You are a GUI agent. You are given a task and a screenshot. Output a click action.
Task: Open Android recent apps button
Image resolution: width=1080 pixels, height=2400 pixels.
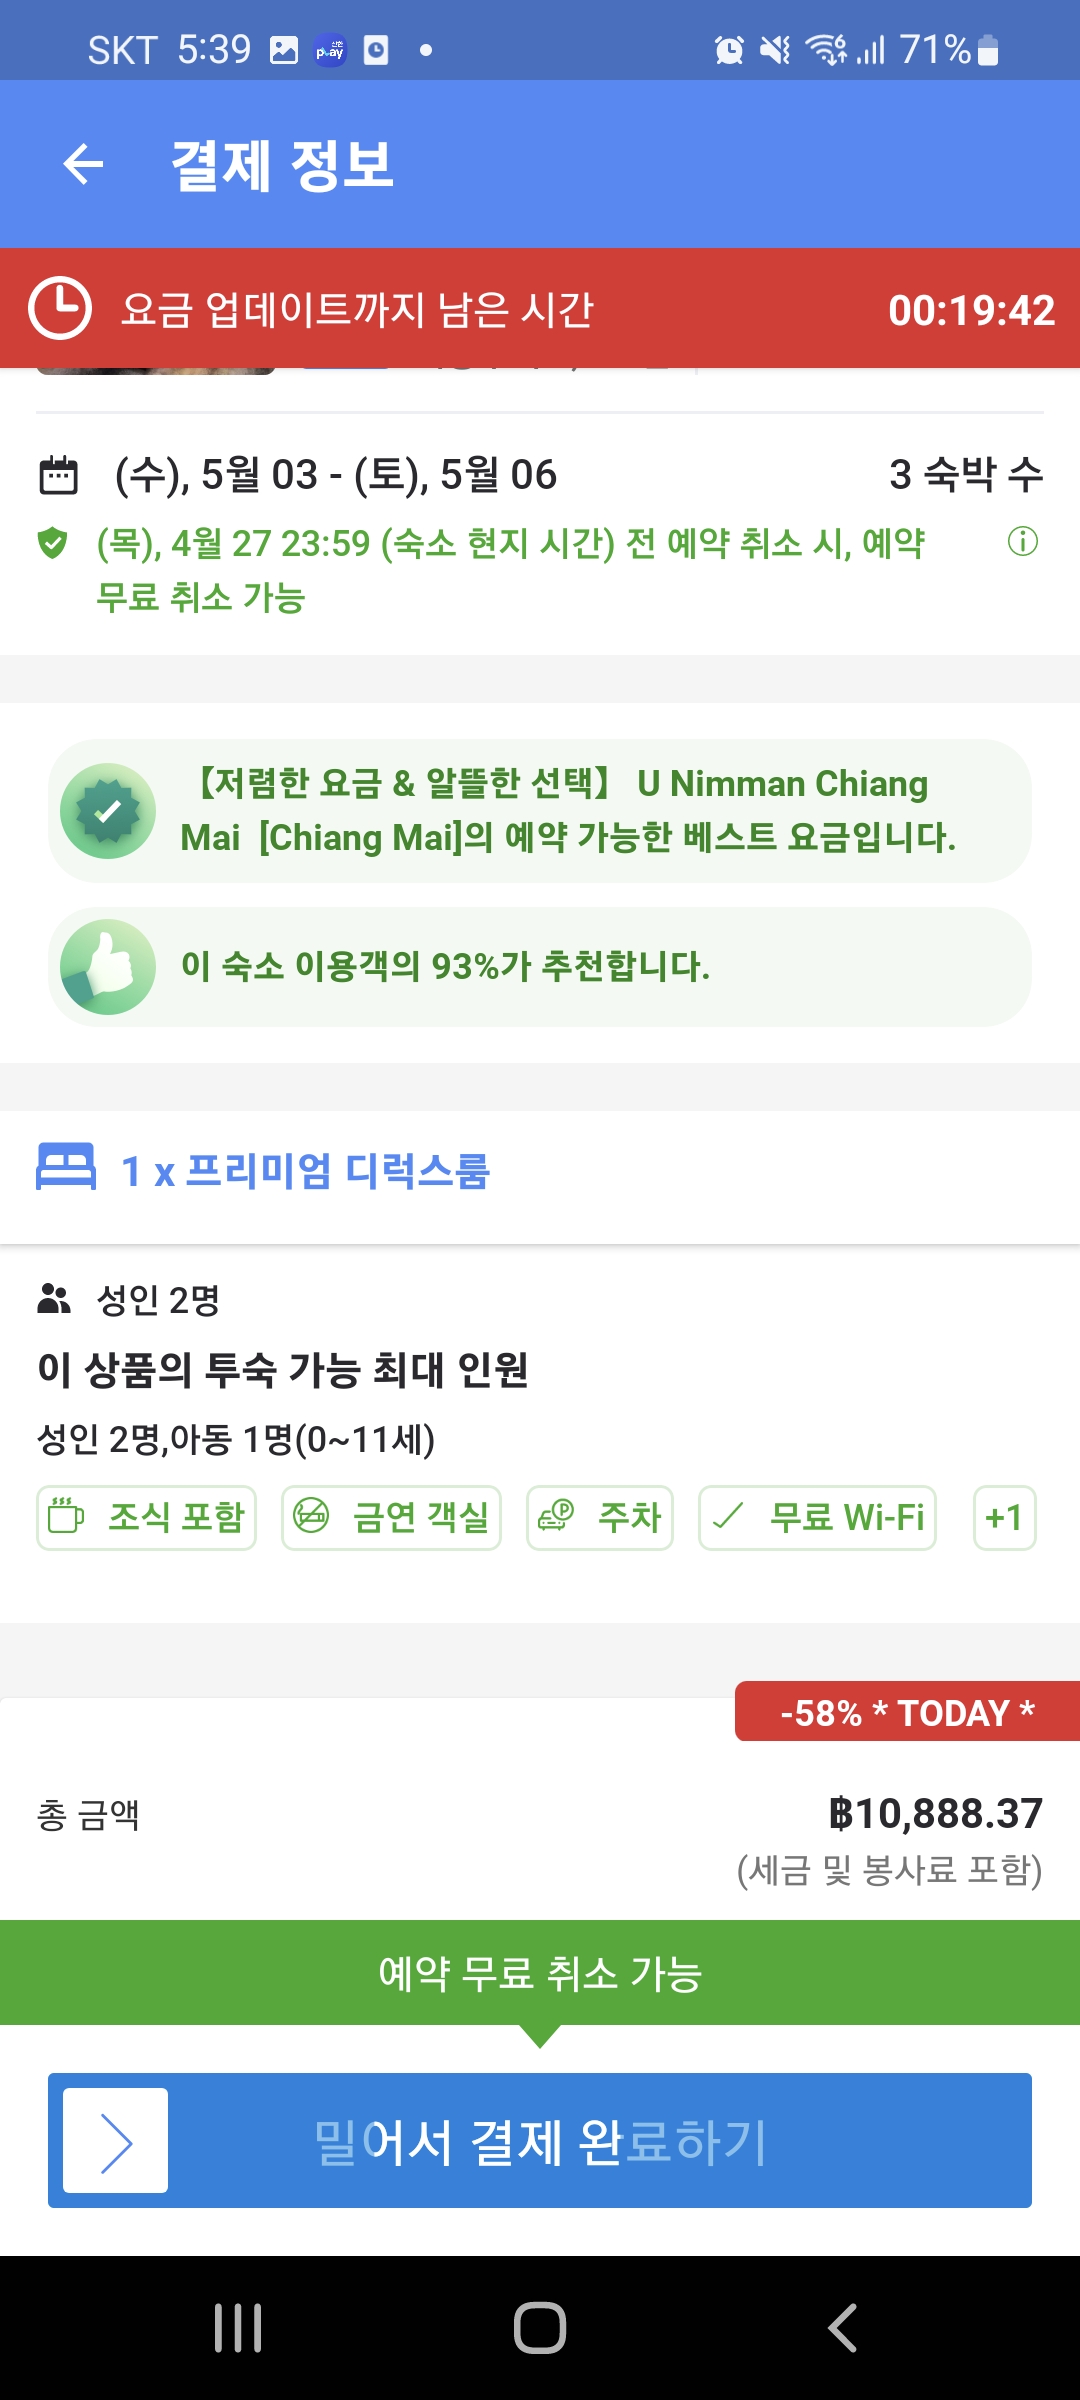(238, 2328)
